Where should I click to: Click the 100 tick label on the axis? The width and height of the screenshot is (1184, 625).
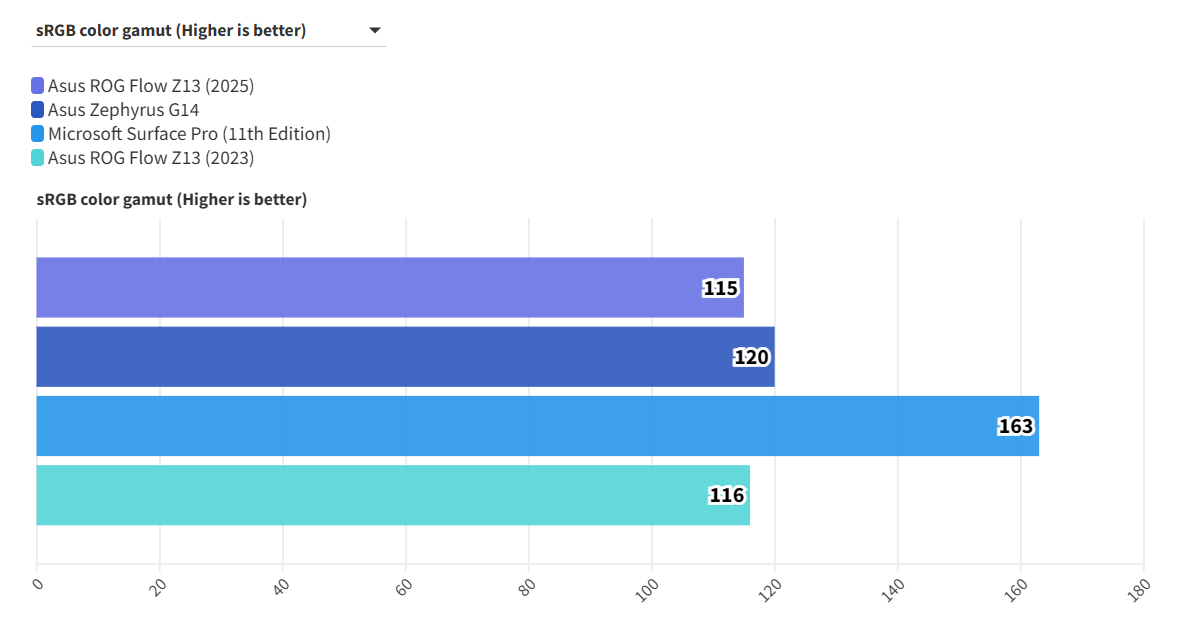click(647, 589)
